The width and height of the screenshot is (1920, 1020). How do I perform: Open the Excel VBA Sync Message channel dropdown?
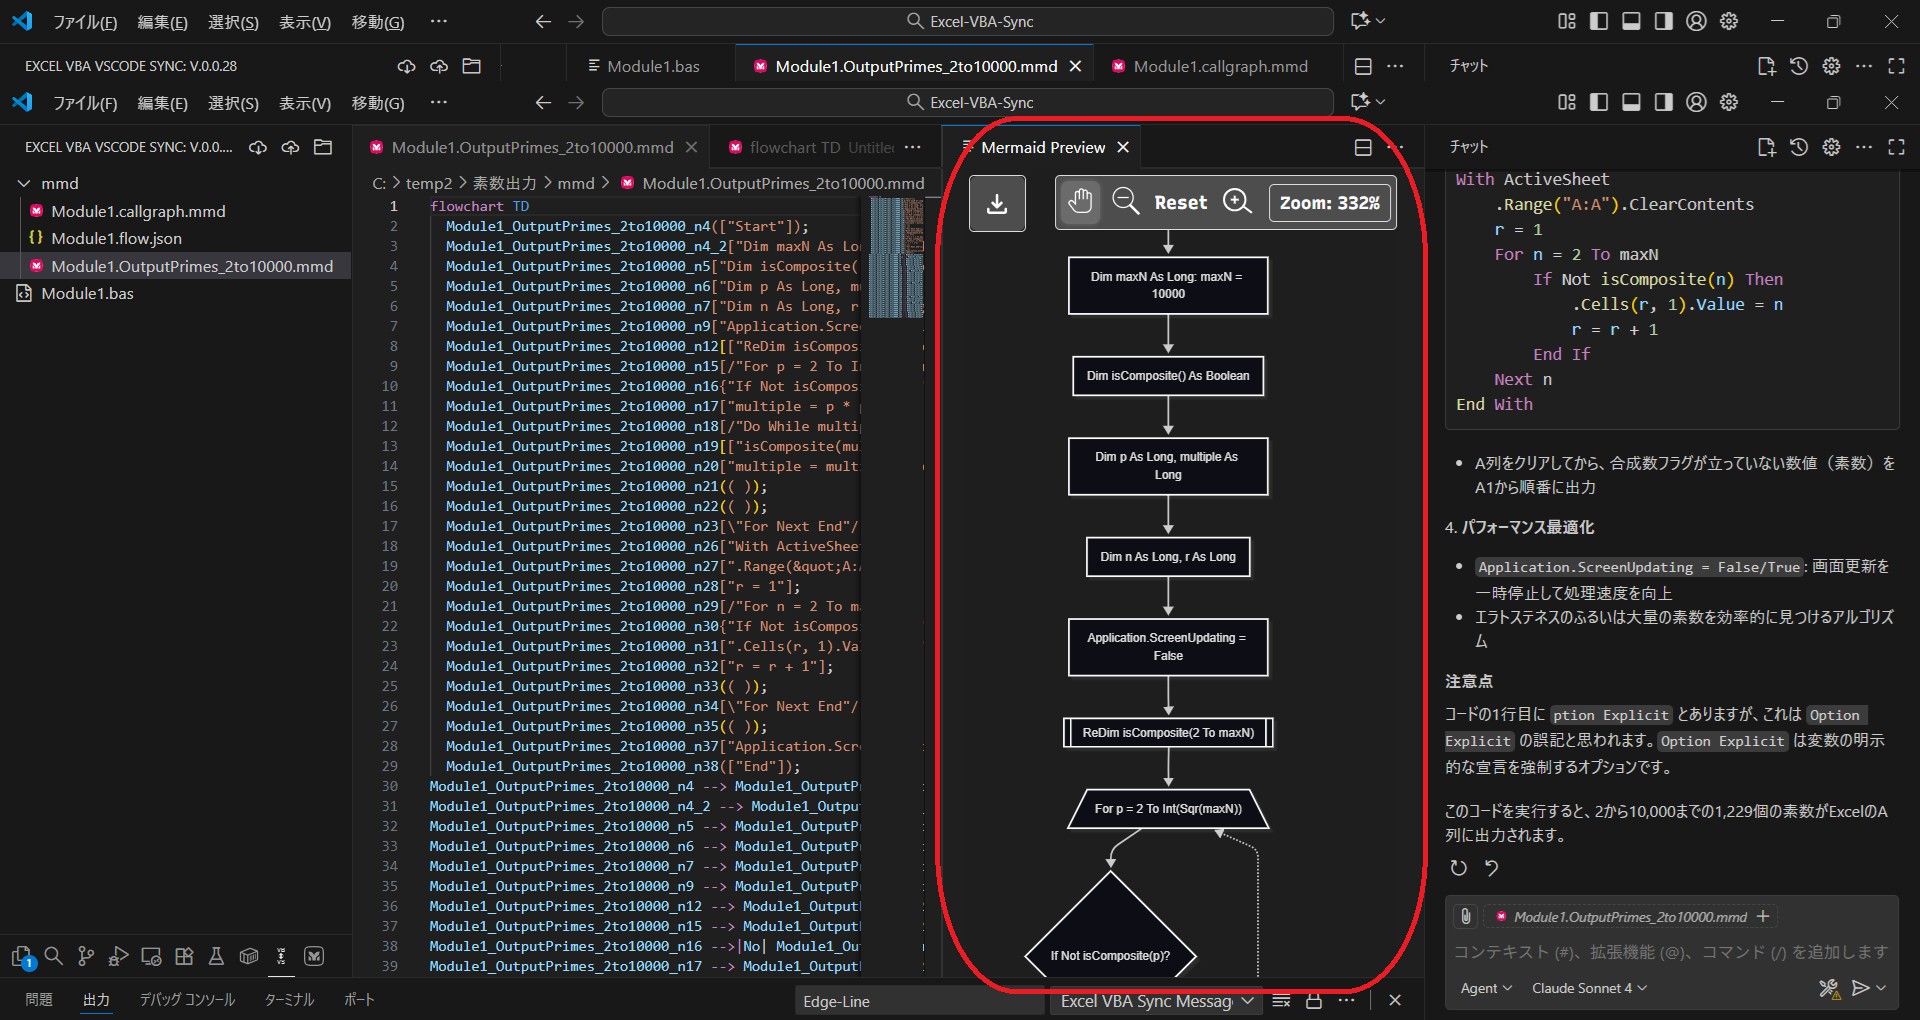(1156, 1000)
